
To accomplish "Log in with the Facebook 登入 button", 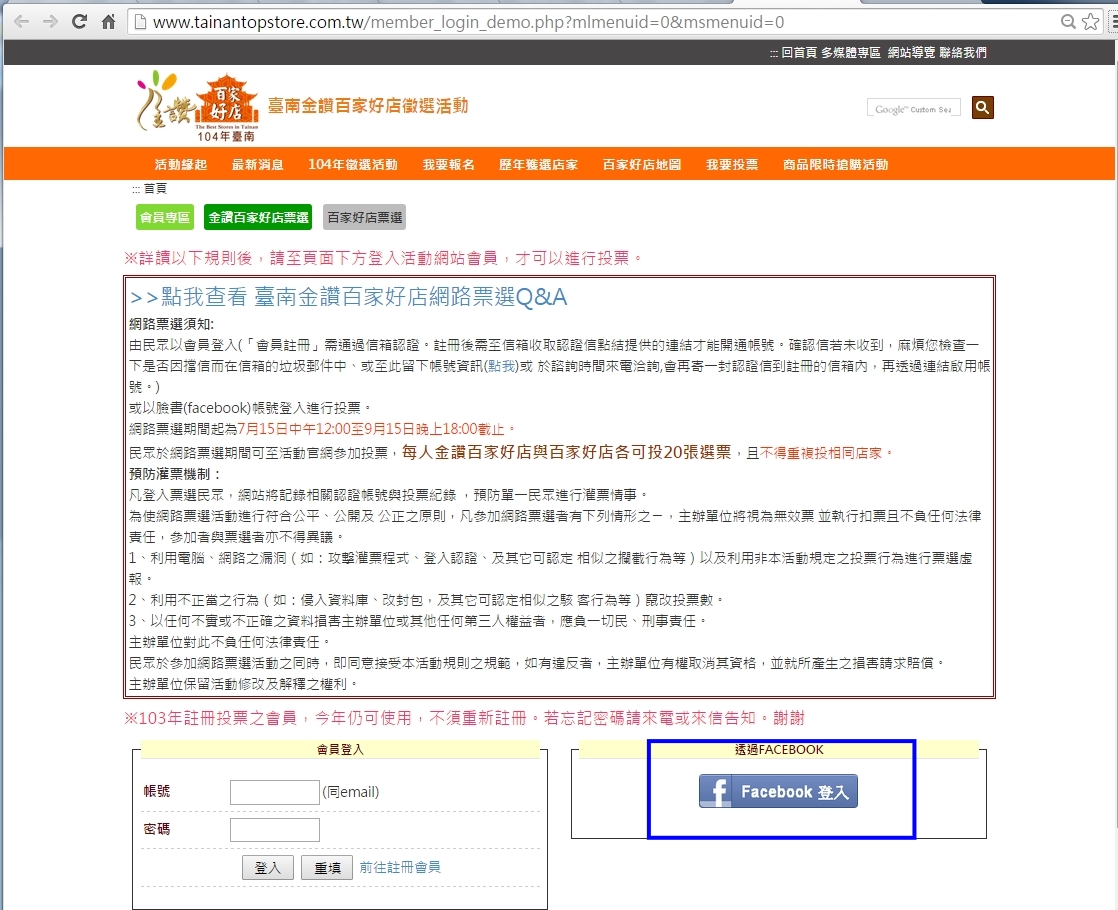I will [x=778, y=791].
